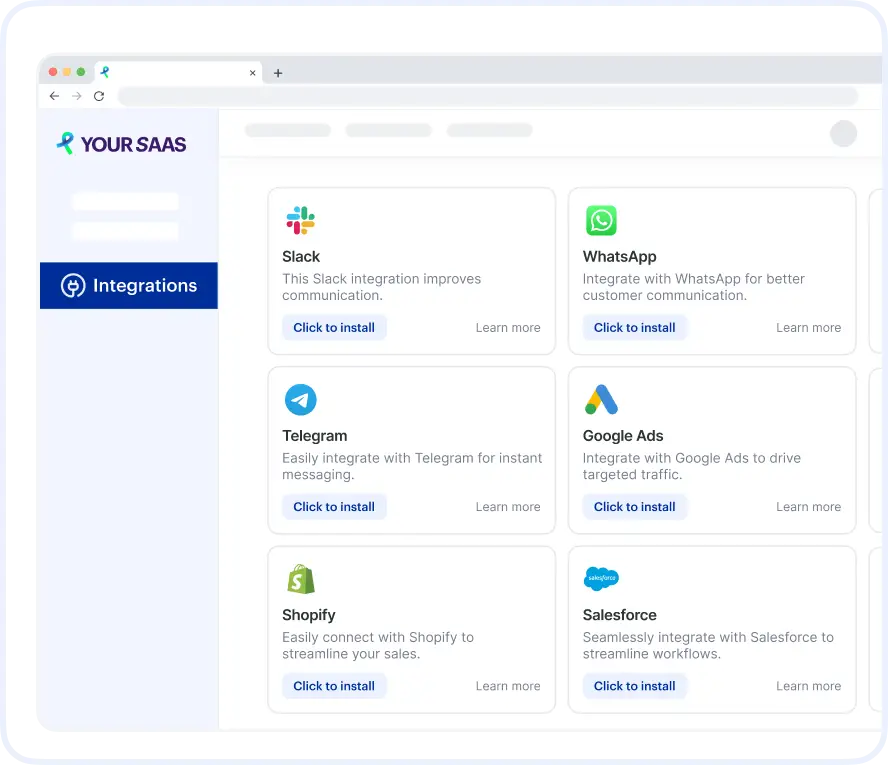This screenshot has height=765, width=888.
Task: Install the WhatsApp integration
Action: click(x=634, y=327)
